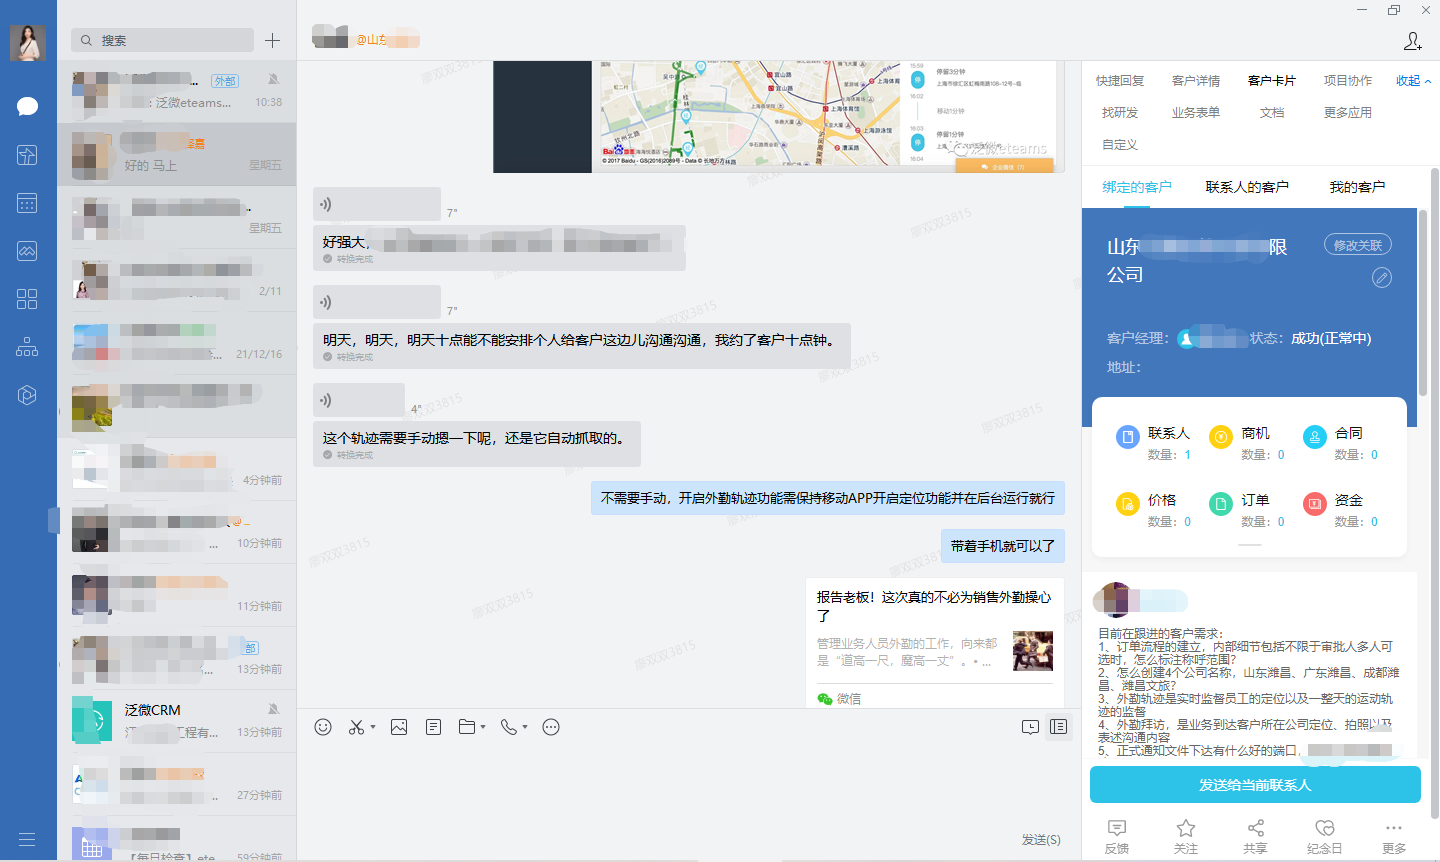
Task: Open the 联系人 contacts icon on customer card
Action: tap(1127, 436)
